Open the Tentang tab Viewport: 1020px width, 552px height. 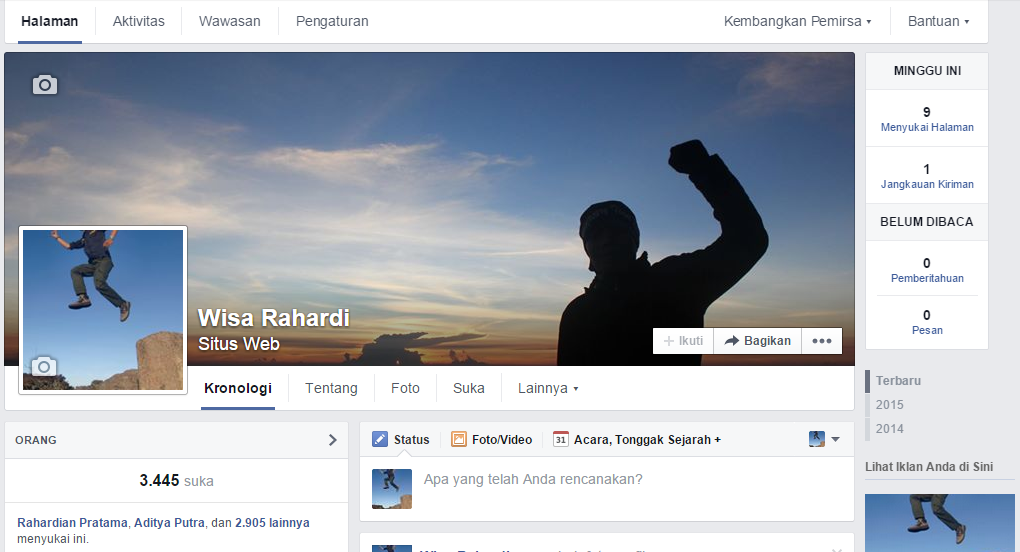(x=331, y=388)
